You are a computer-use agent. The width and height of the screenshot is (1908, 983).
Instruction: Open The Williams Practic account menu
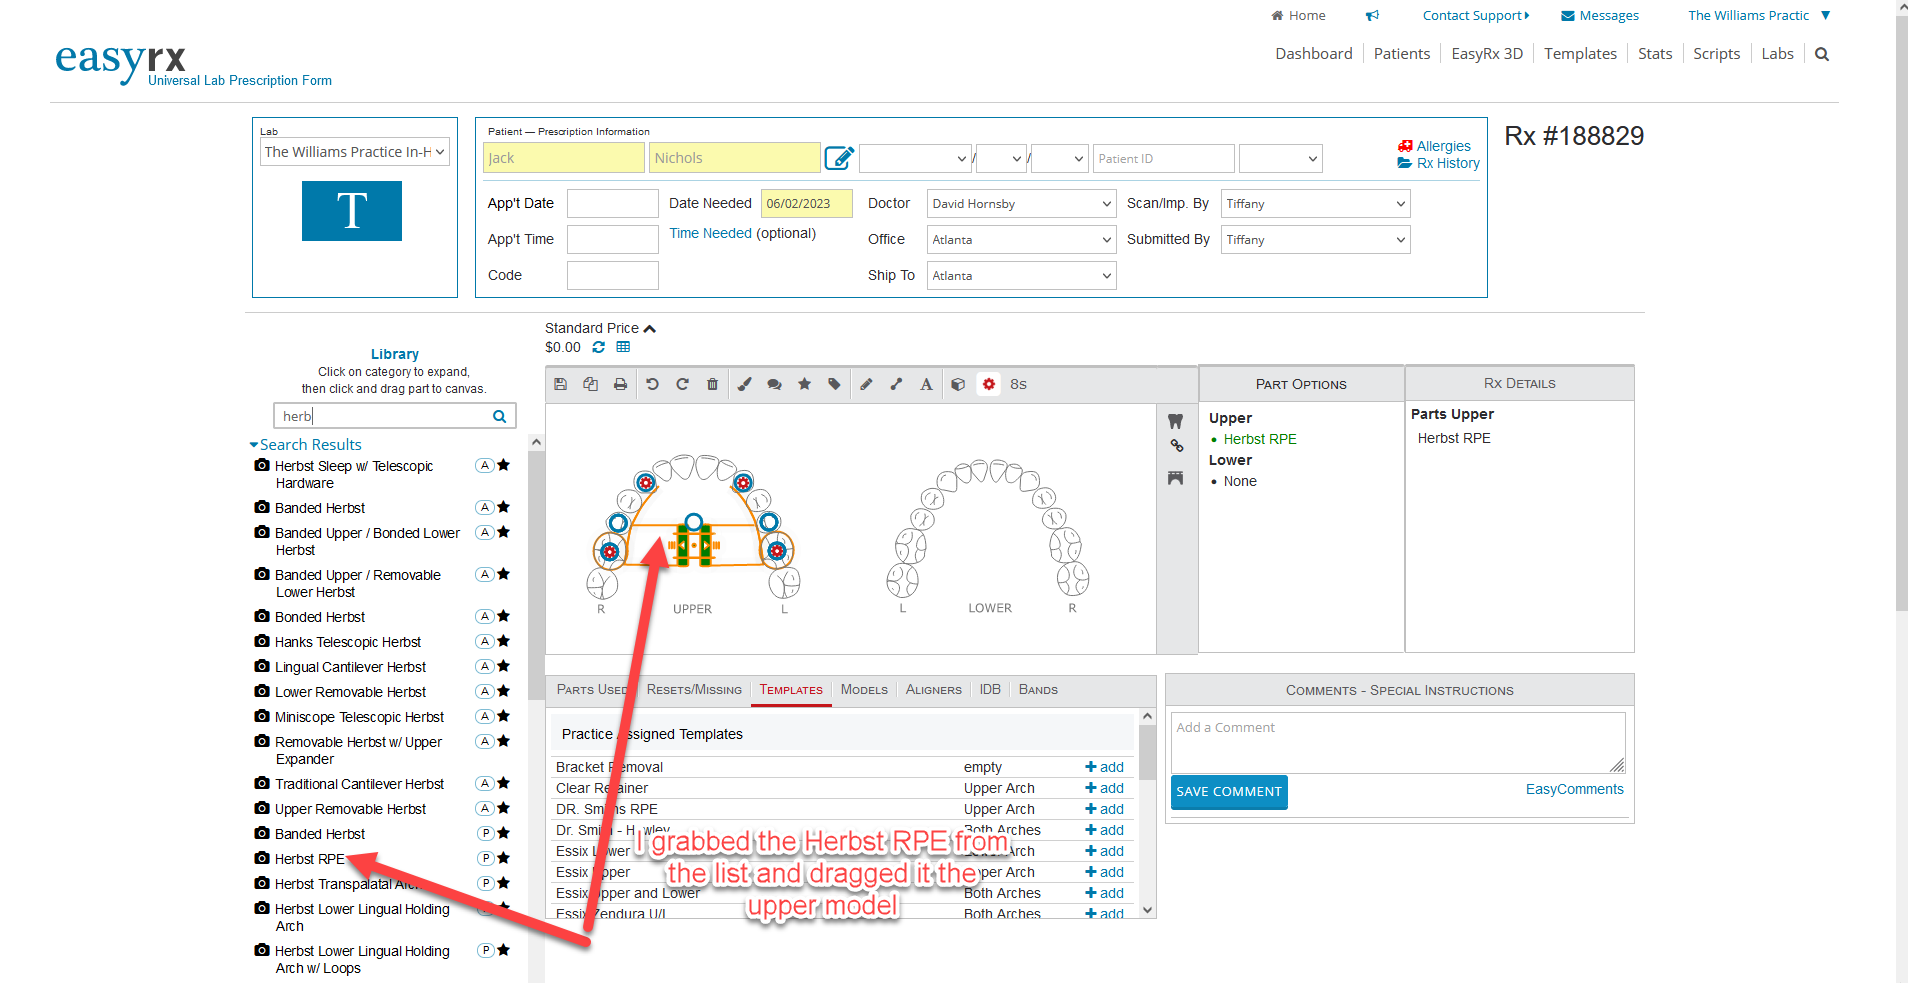pos(1759,15)
